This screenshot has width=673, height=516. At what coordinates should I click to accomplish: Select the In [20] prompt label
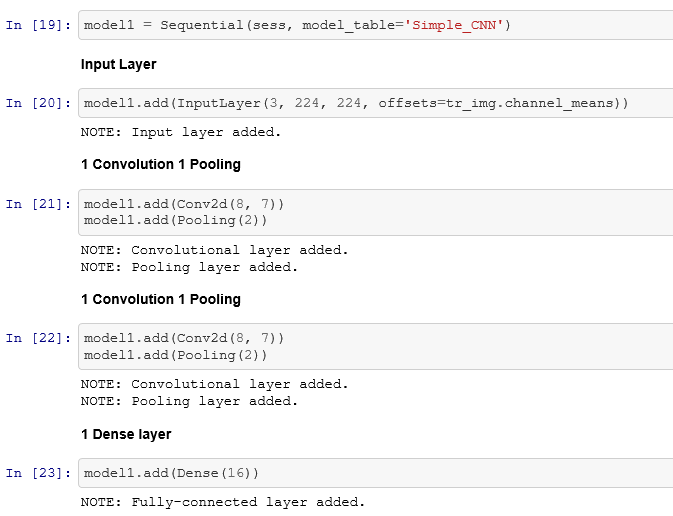(x=38, y=103)
